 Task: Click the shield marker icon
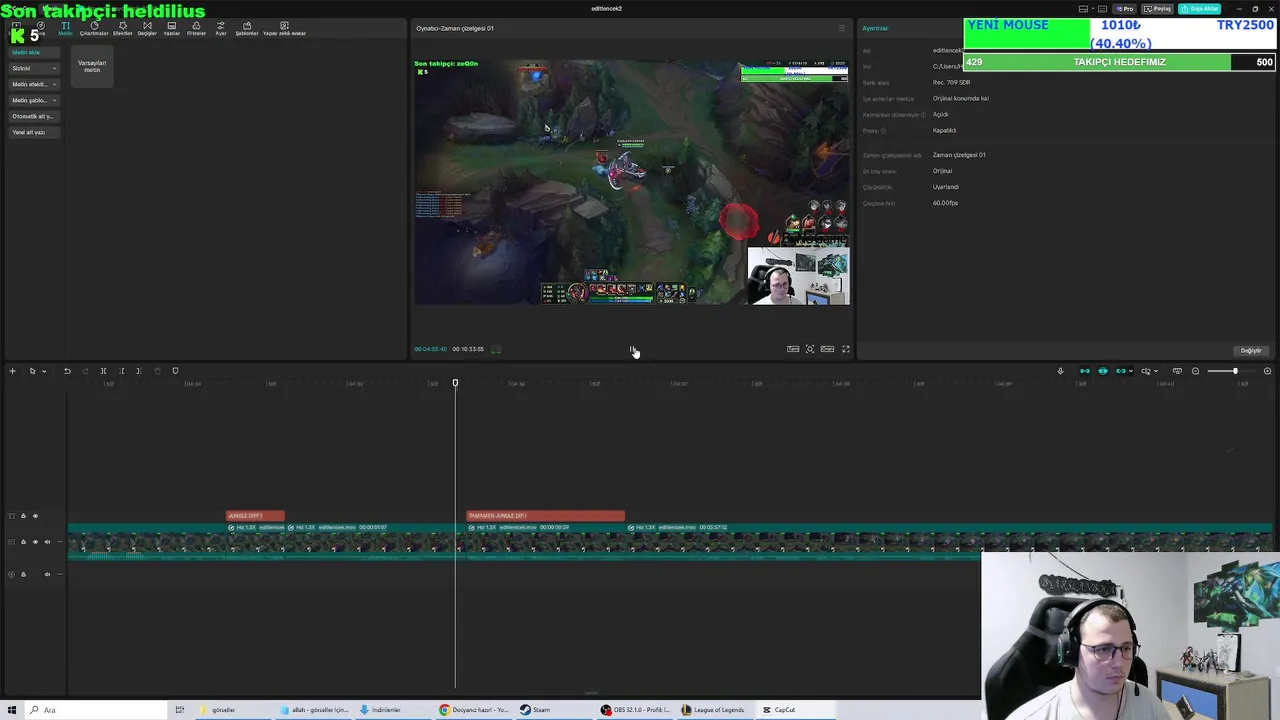point(175,371)
